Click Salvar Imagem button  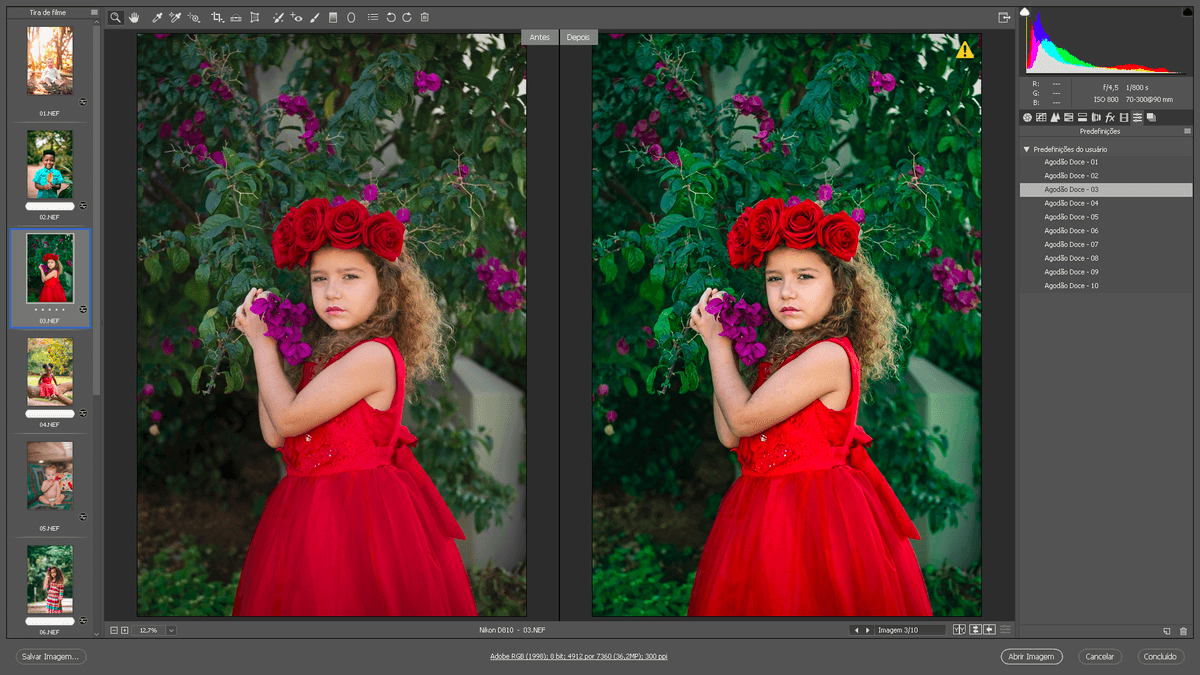tap(51, 657)
